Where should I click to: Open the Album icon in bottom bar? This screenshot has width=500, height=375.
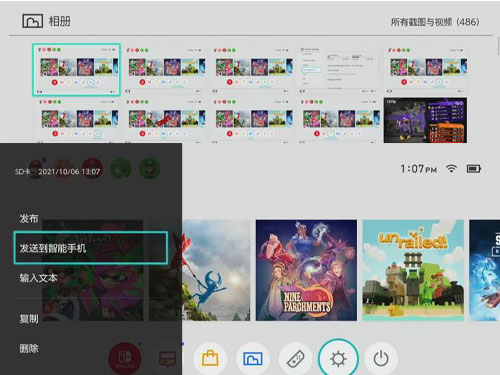253,359
